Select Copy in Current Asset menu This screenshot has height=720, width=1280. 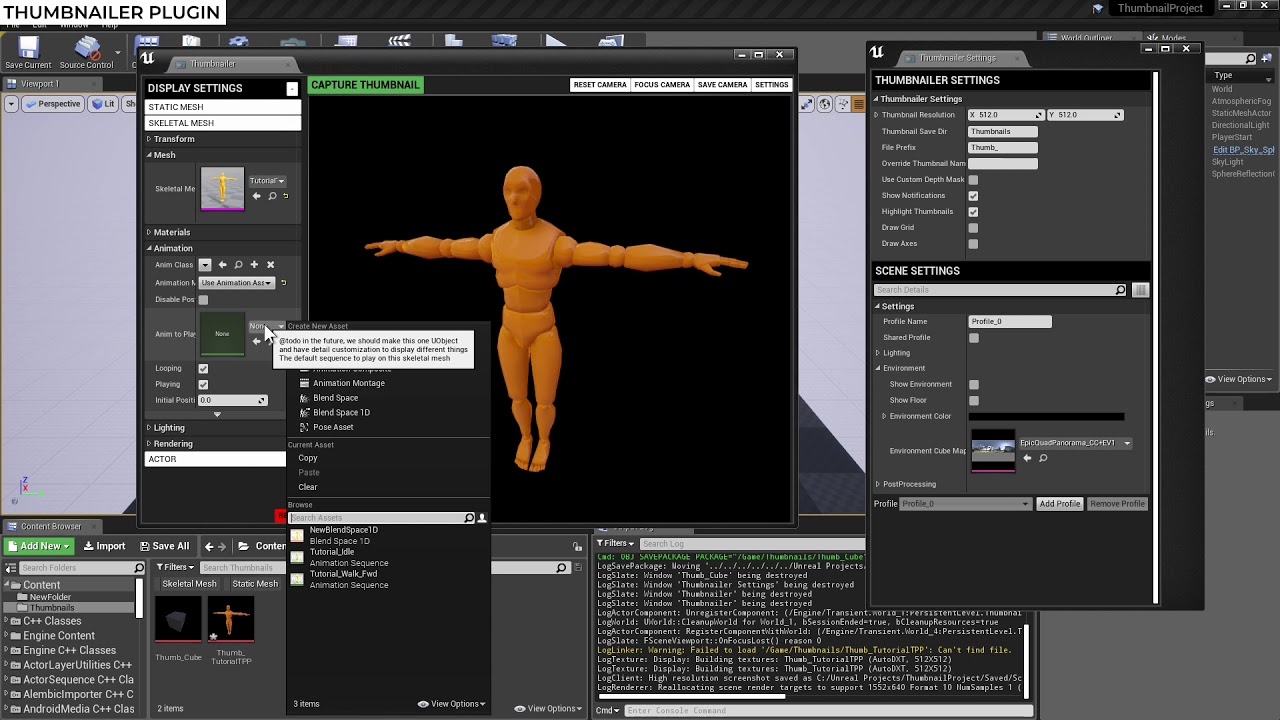(308, 458)
